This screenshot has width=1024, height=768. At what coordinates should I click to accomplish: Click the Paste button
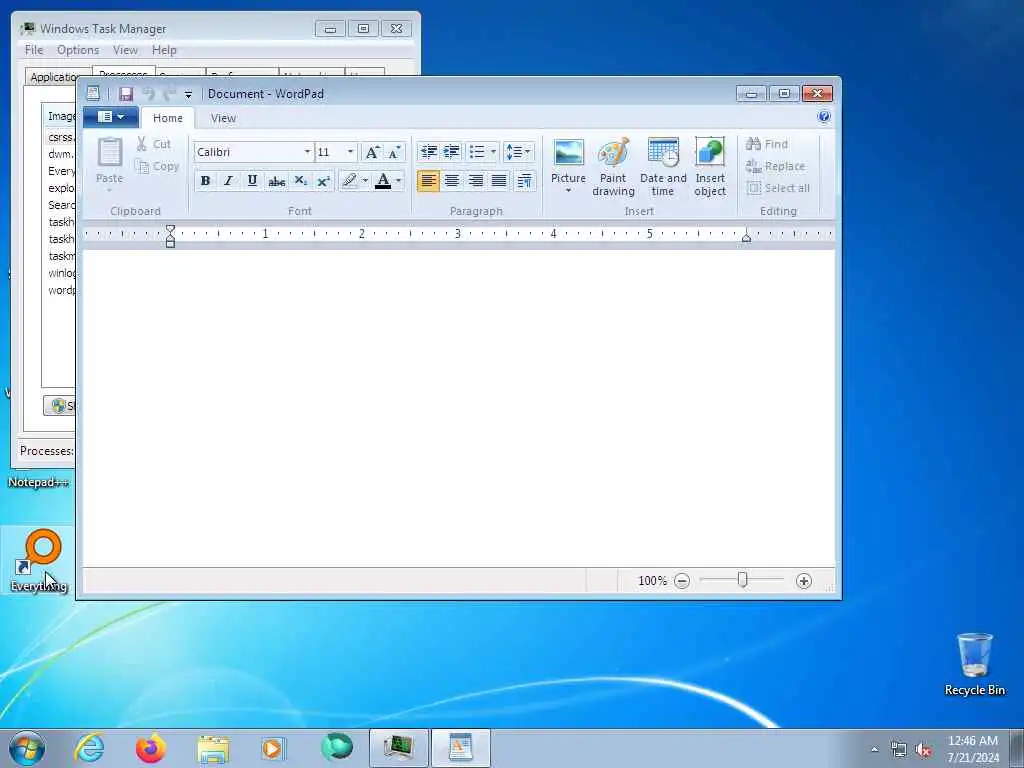(109, 165)
